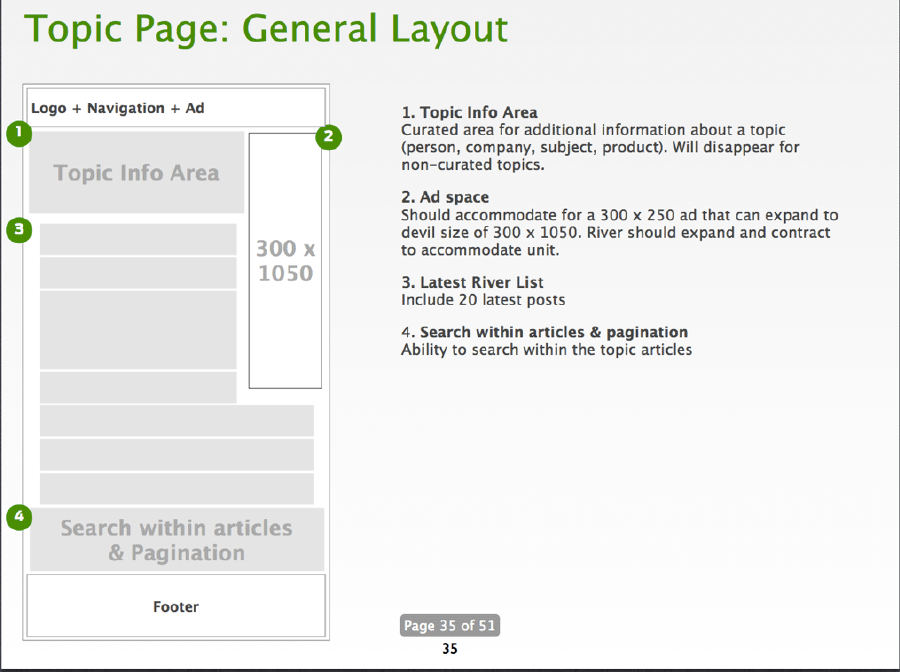This screenshot has height=672, width=900.
Task: Click the Search within articles & Pagination box
Action: point(176,540)
